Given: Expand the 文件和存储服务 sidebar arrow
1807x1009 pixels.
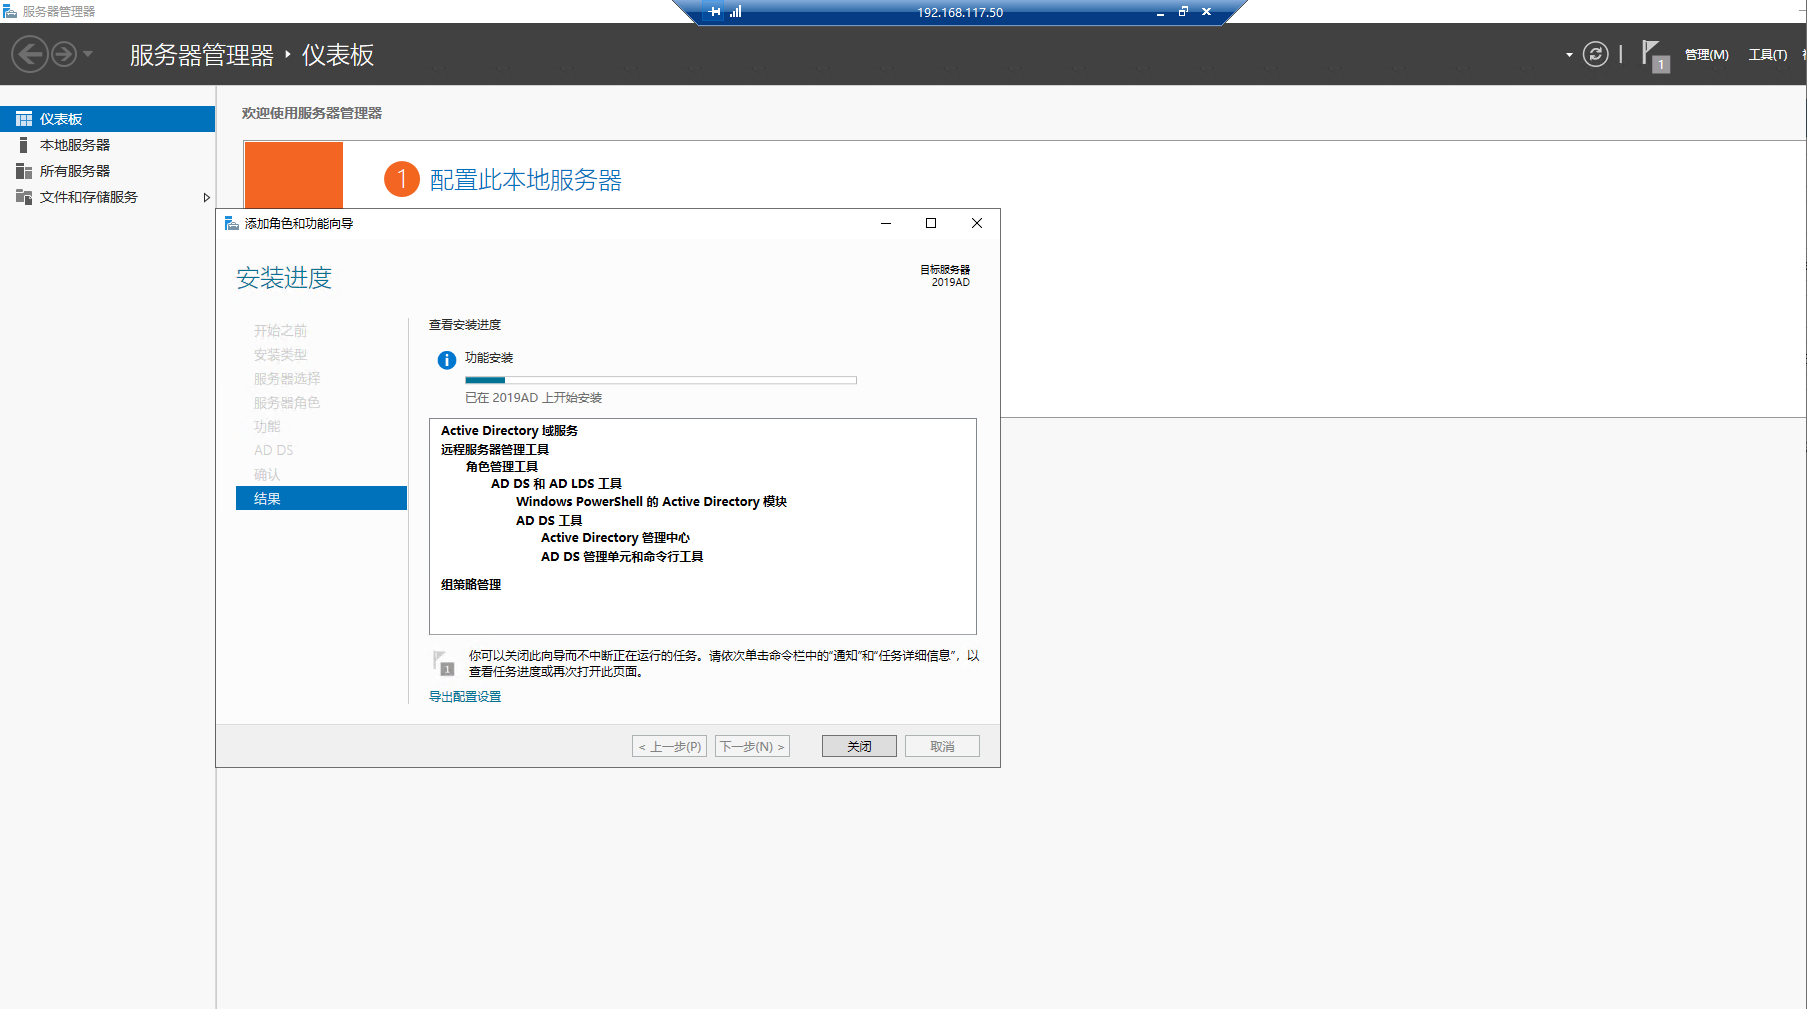Looking at the screenshot, I should pos(206,197).
